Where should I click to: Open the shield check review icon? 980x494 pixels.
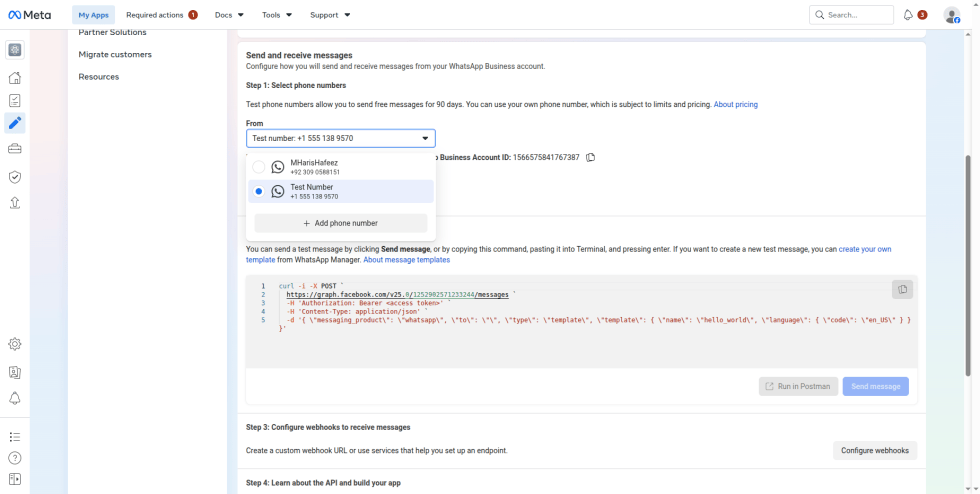15,177
